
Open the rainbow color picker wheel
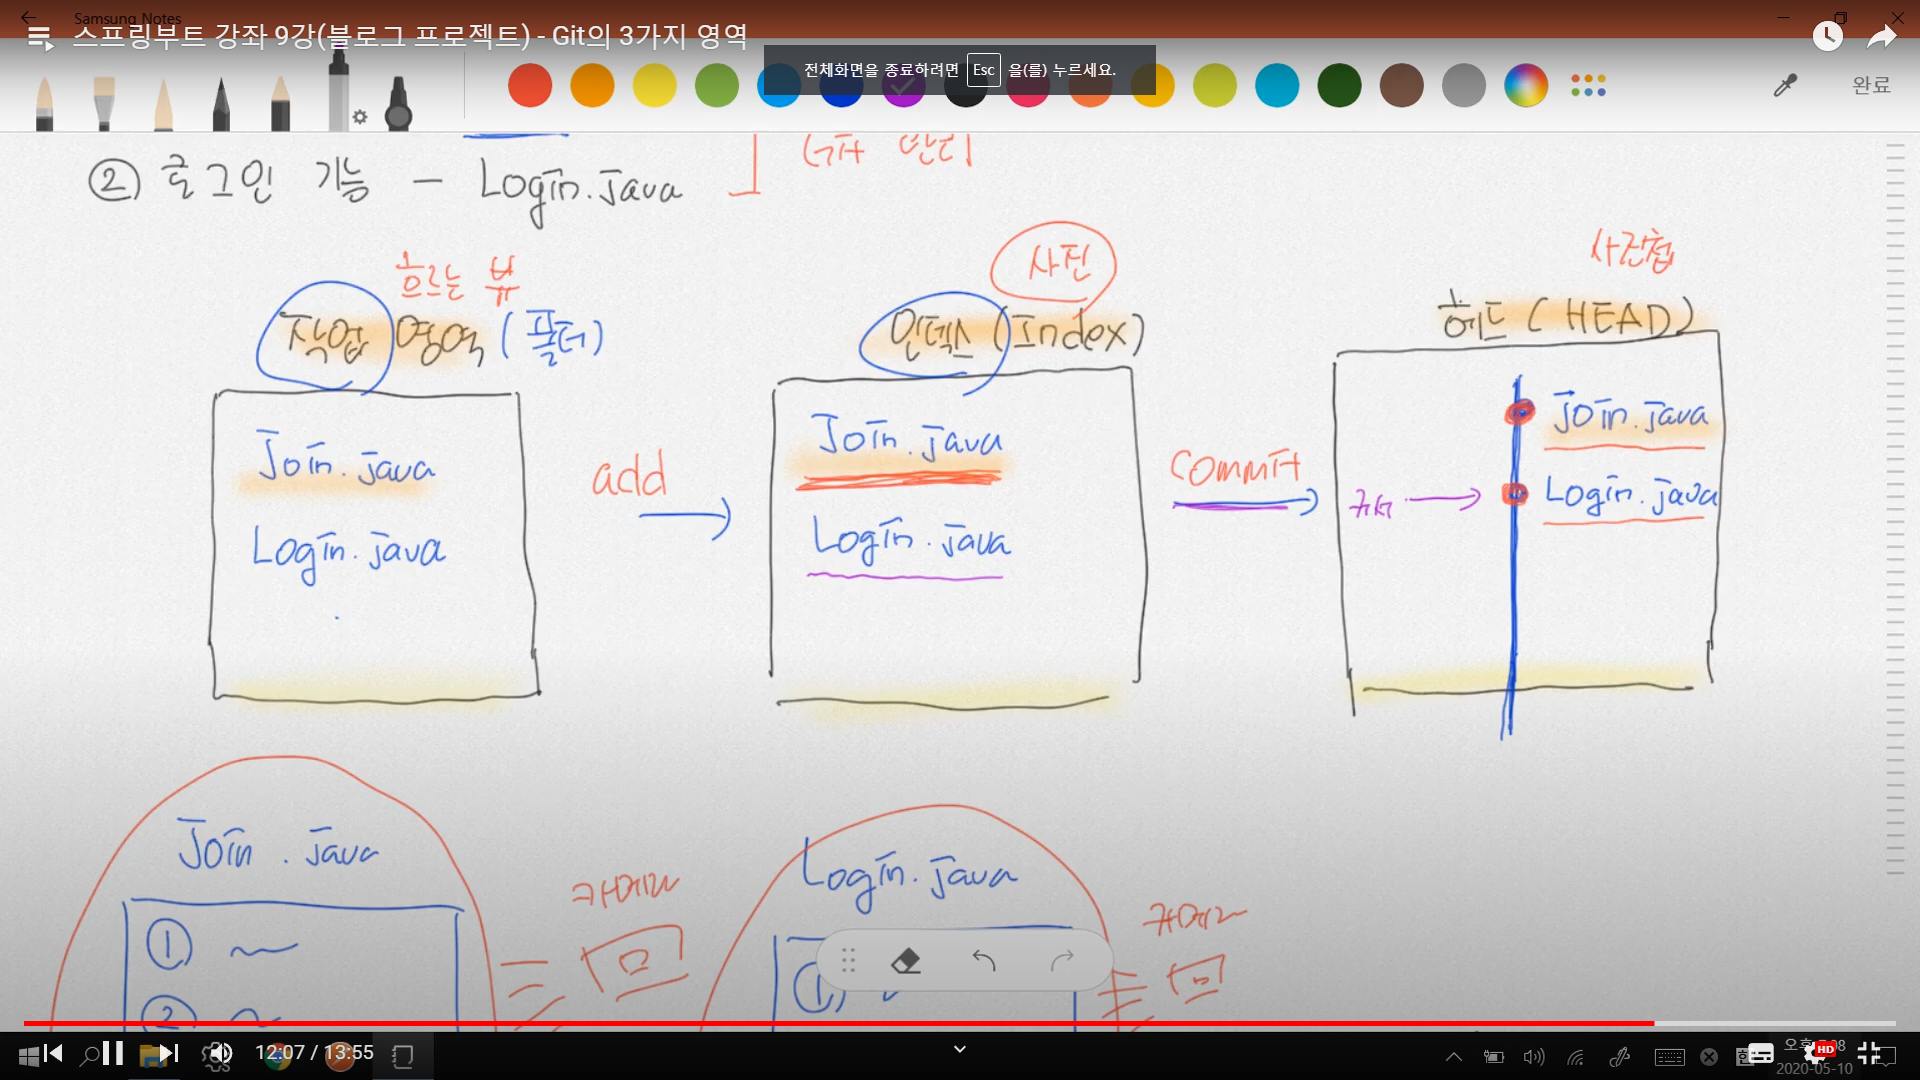[1525, 85]
